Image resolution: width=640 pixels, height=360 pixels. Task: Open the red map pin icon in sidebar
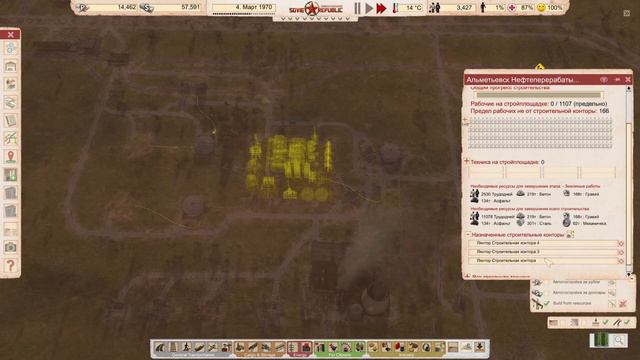click(x=11, y=156)
